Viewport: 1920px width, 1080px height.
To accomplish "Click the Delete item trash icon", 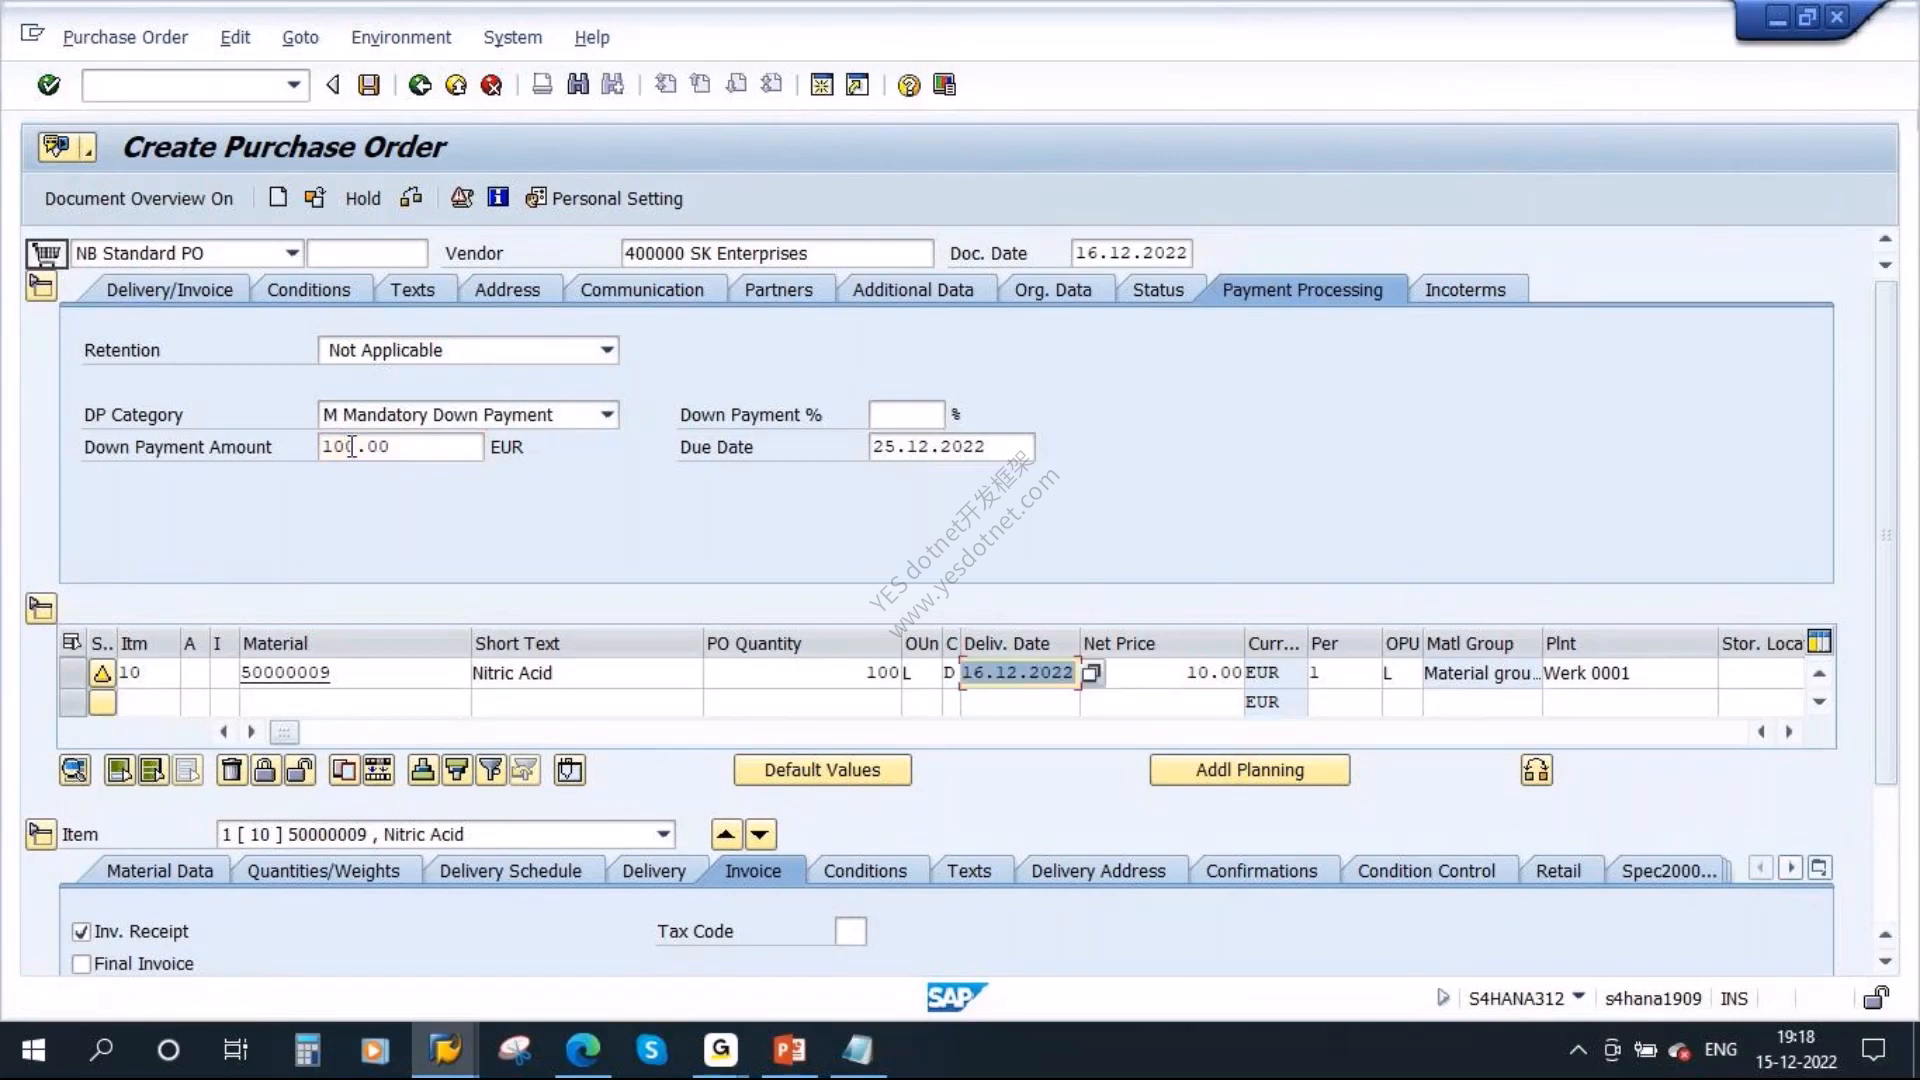I will [231, 770].
